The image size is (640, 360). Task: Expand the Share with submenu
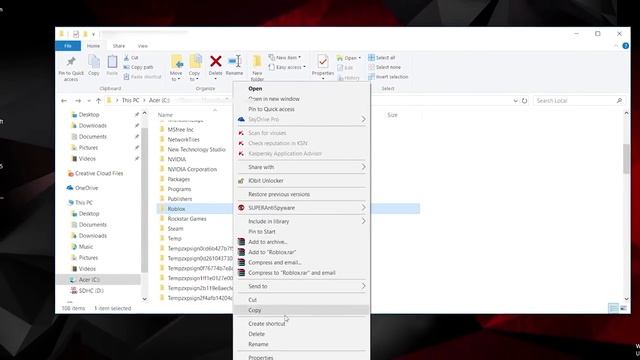pos(301,167)
